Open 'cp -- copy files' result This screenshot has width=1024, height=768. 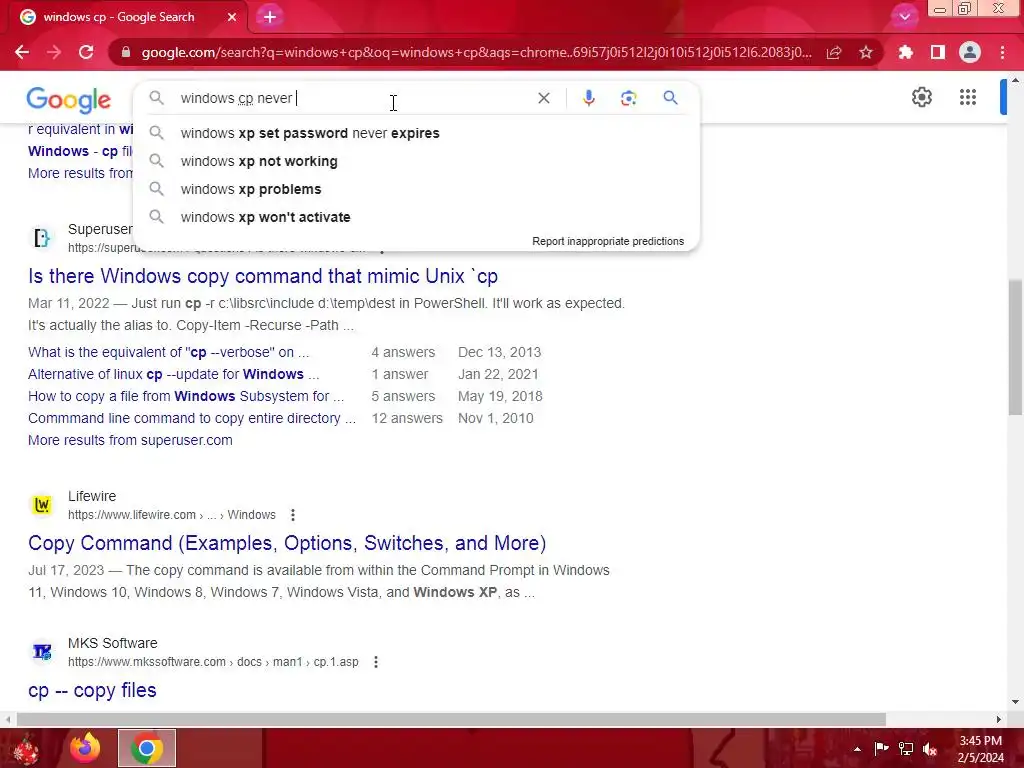pyautogui.click(x=92, y=690)
